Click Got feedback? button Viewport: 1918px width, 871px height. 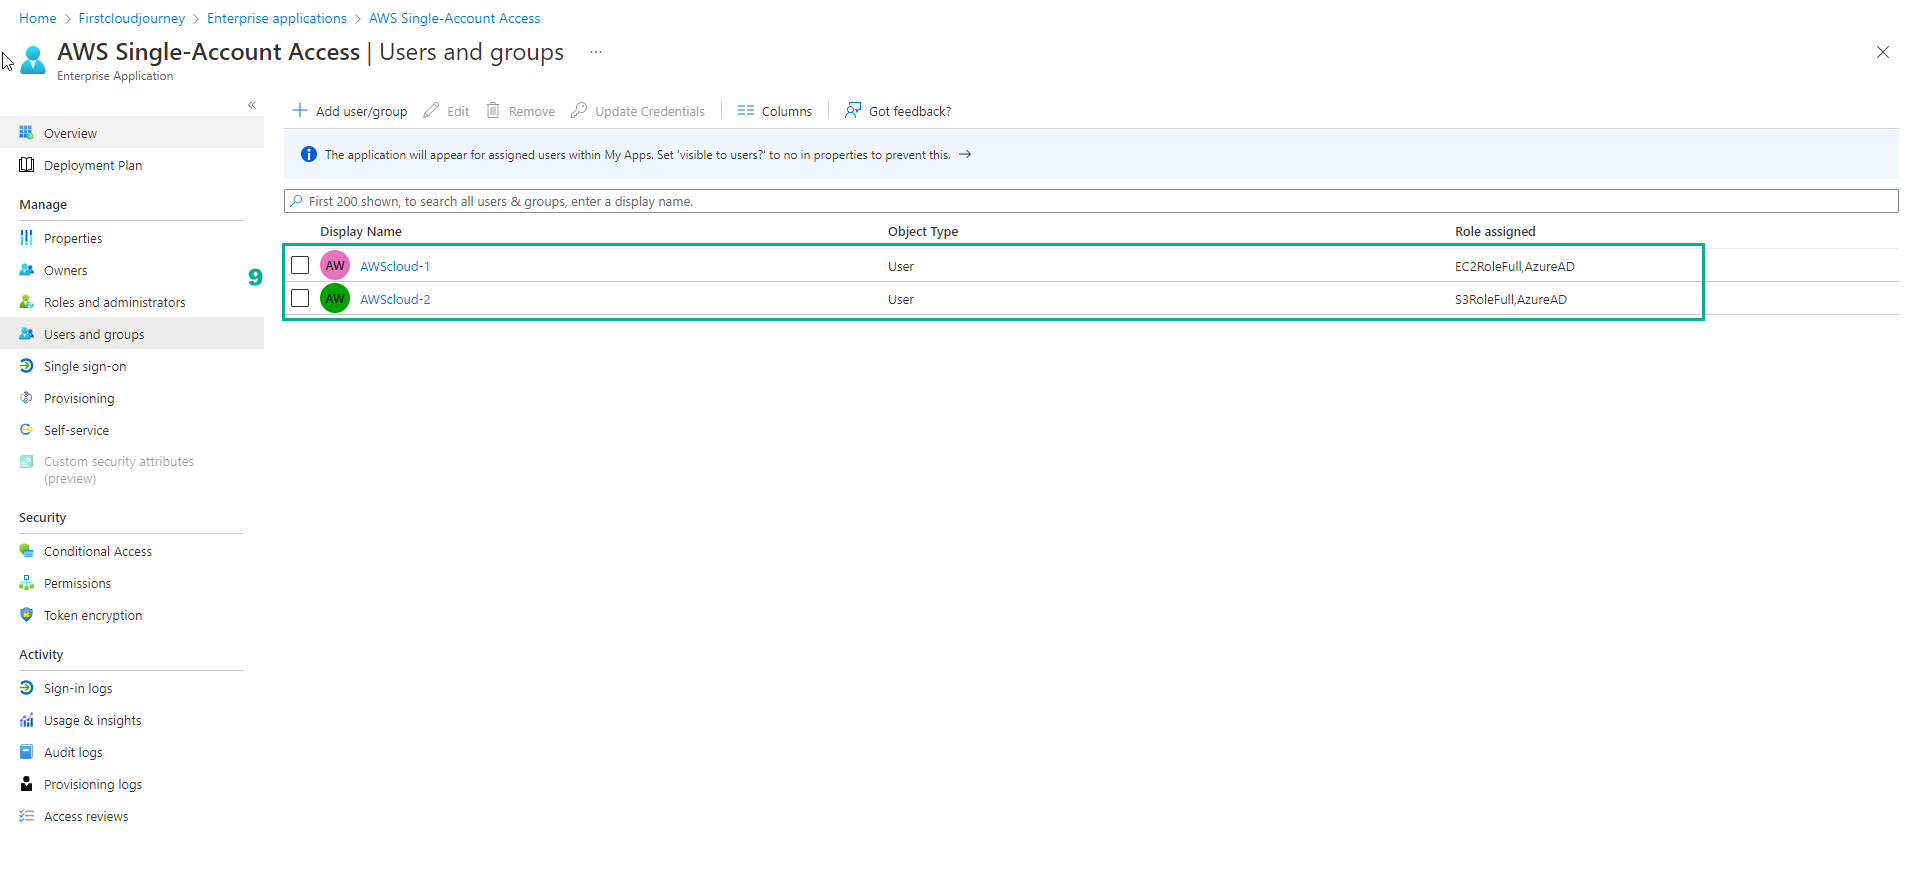coord(898,111)
